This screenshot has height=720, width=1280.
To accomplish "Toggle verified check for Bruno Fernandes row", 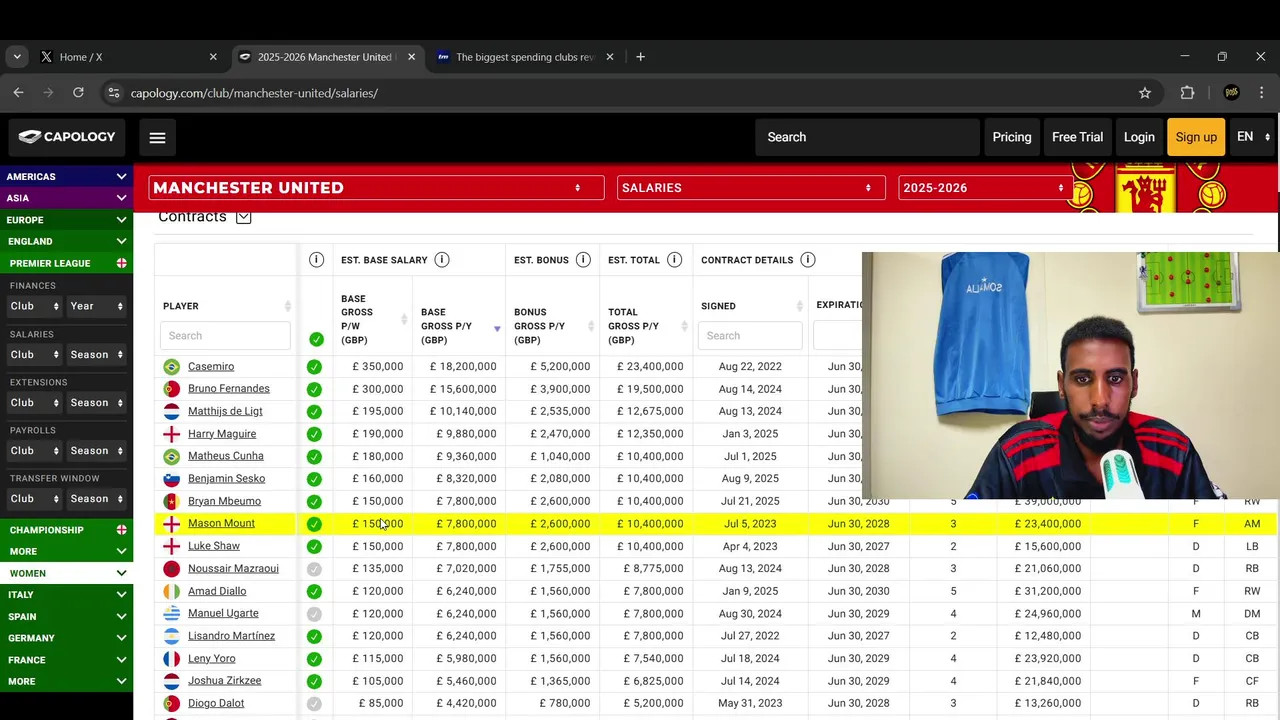I will [314, 389].
